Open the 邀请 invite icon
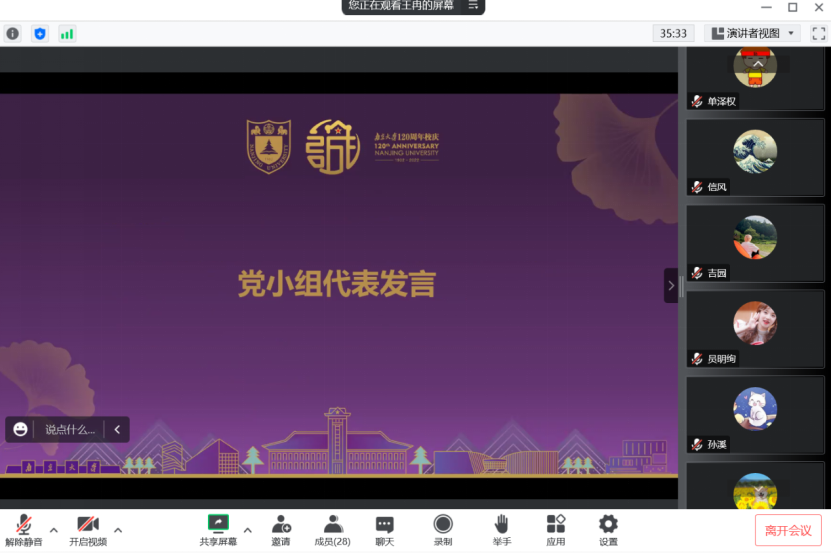The height and width of the screenshot is (553, 831). (281, 529)
